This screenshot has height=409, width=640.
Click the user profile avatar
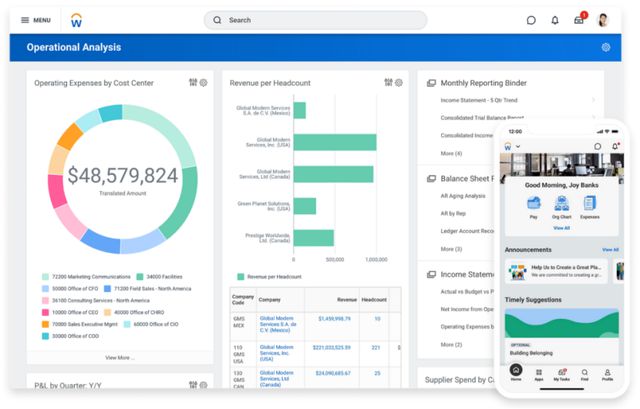[x=603, y=20]
